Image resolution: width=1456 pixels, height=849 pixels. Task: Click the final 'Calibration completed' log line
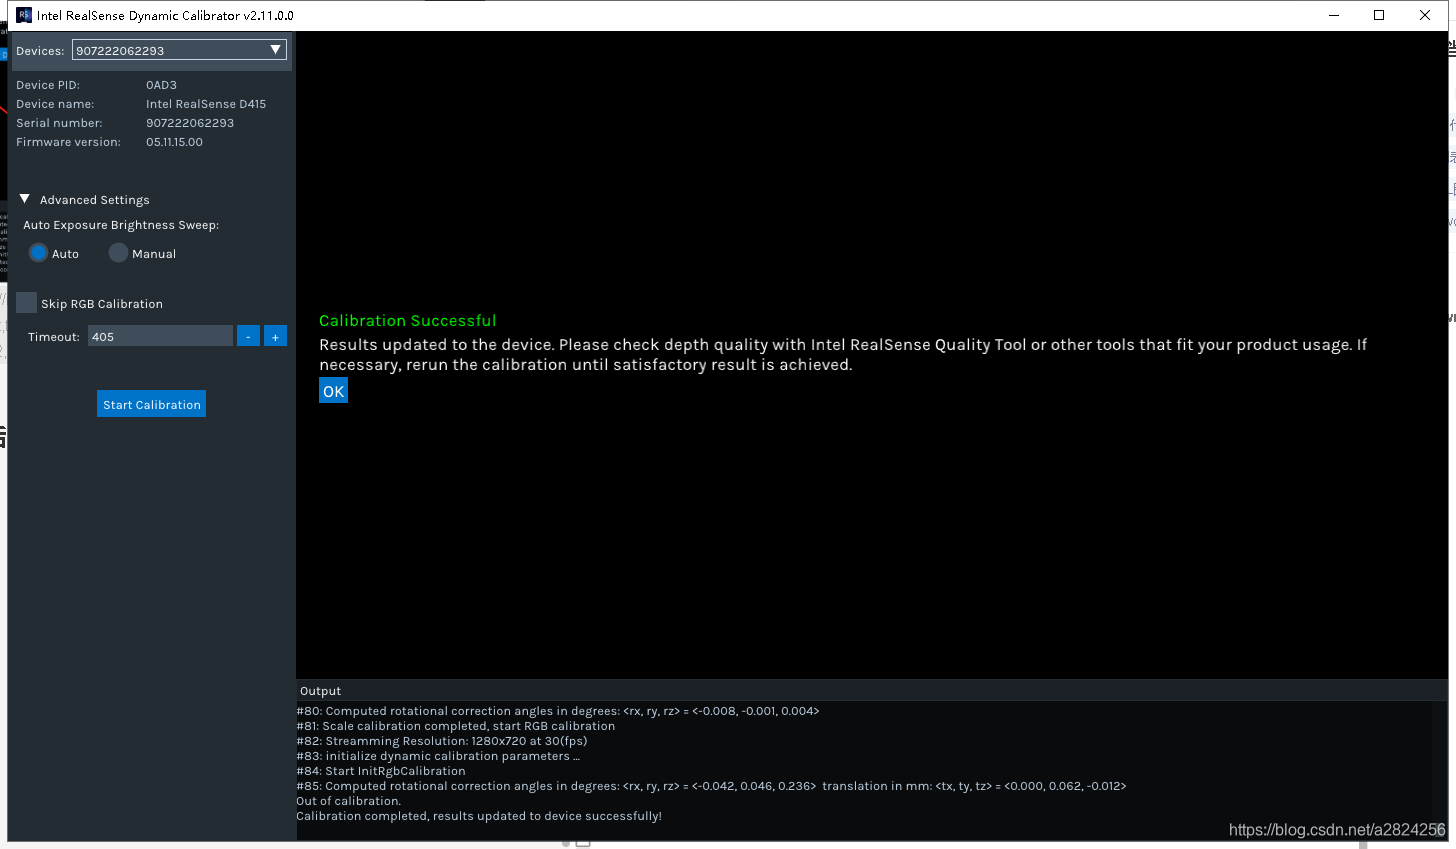[x=479, y=816]
